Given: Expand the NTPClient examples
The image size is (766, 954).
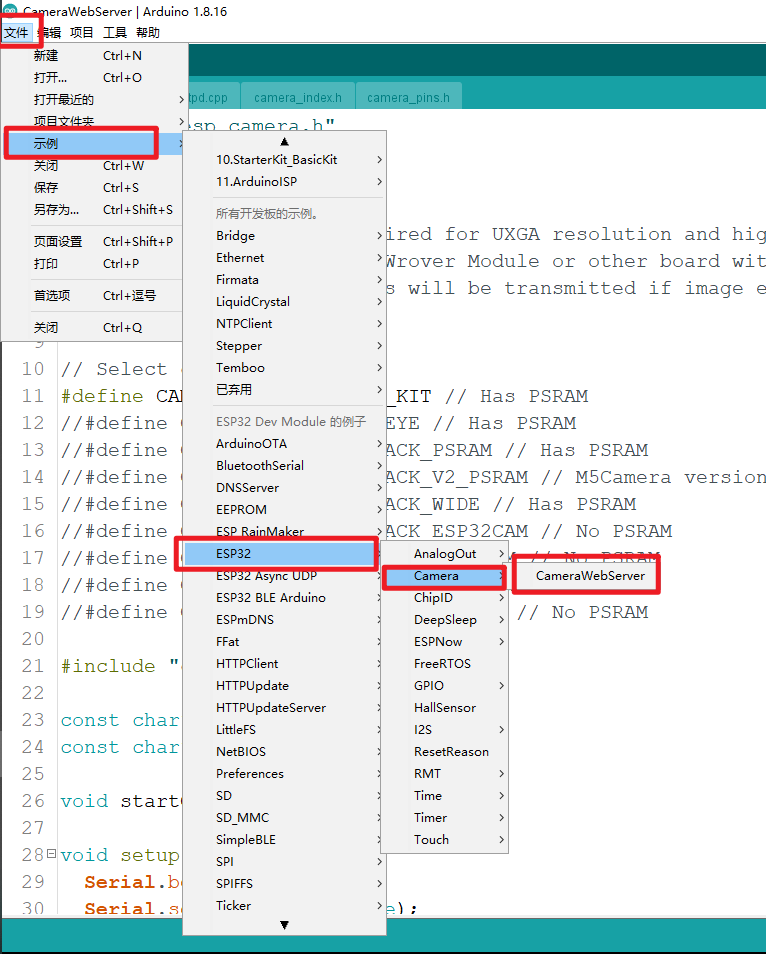Looking at the screenshot, I should pyautogui.click(x=284, y=324).
